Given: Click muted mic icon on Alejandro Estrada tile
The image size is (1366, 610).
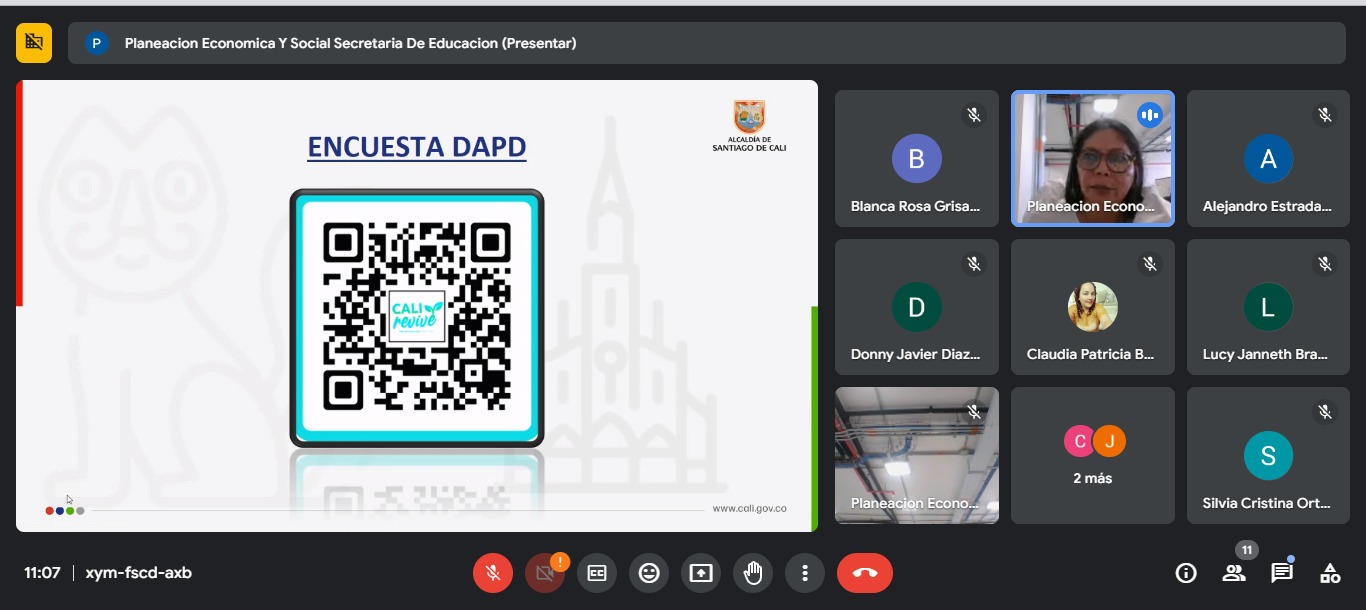Looking at the screenshot, I should coord(1325,115).
